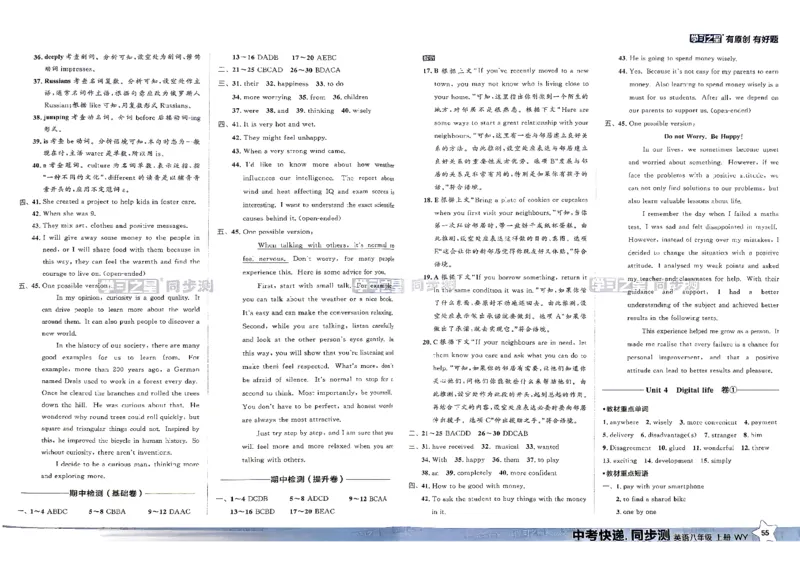This screenshot has height=566, width=800.
Task: Click the answer "37. to play"
Action: [x=543, y=460]
